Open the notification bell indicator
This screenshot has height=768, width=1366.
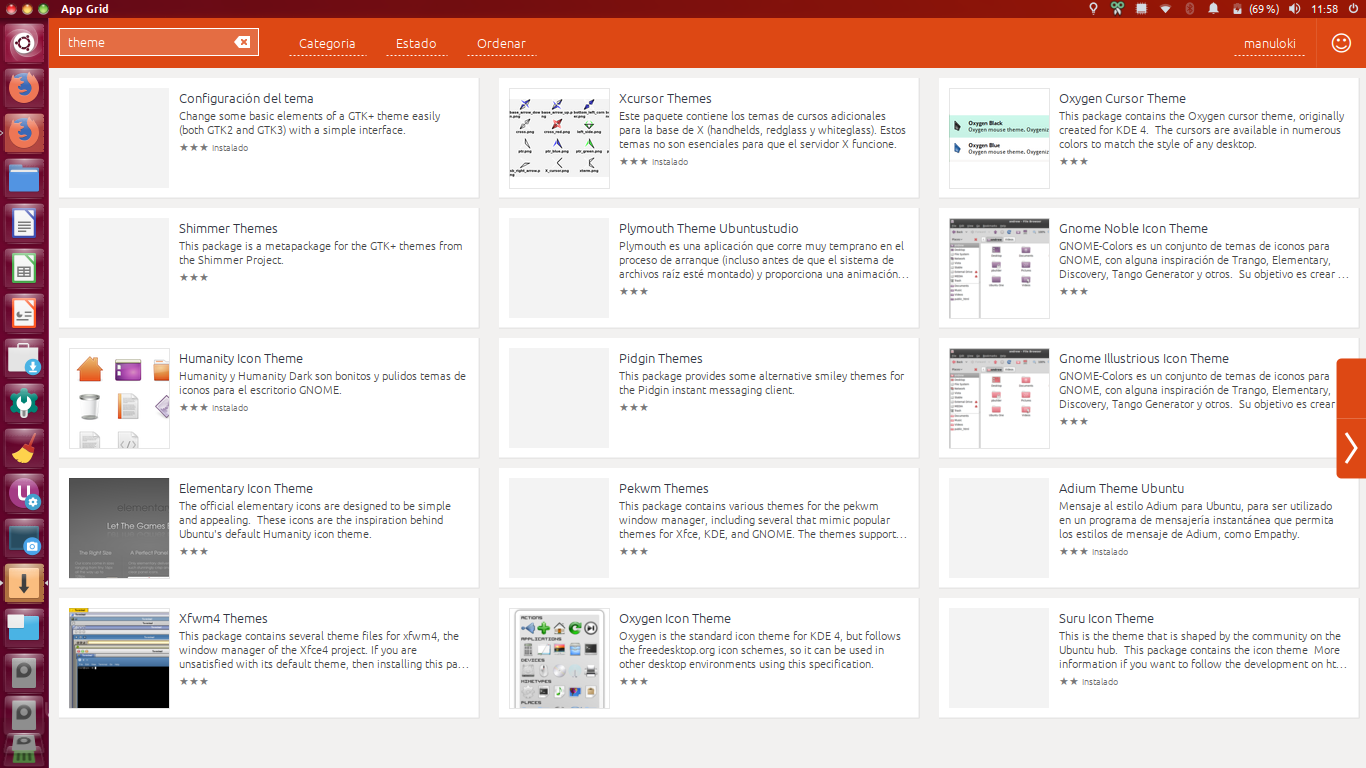tap(1213, 9)
